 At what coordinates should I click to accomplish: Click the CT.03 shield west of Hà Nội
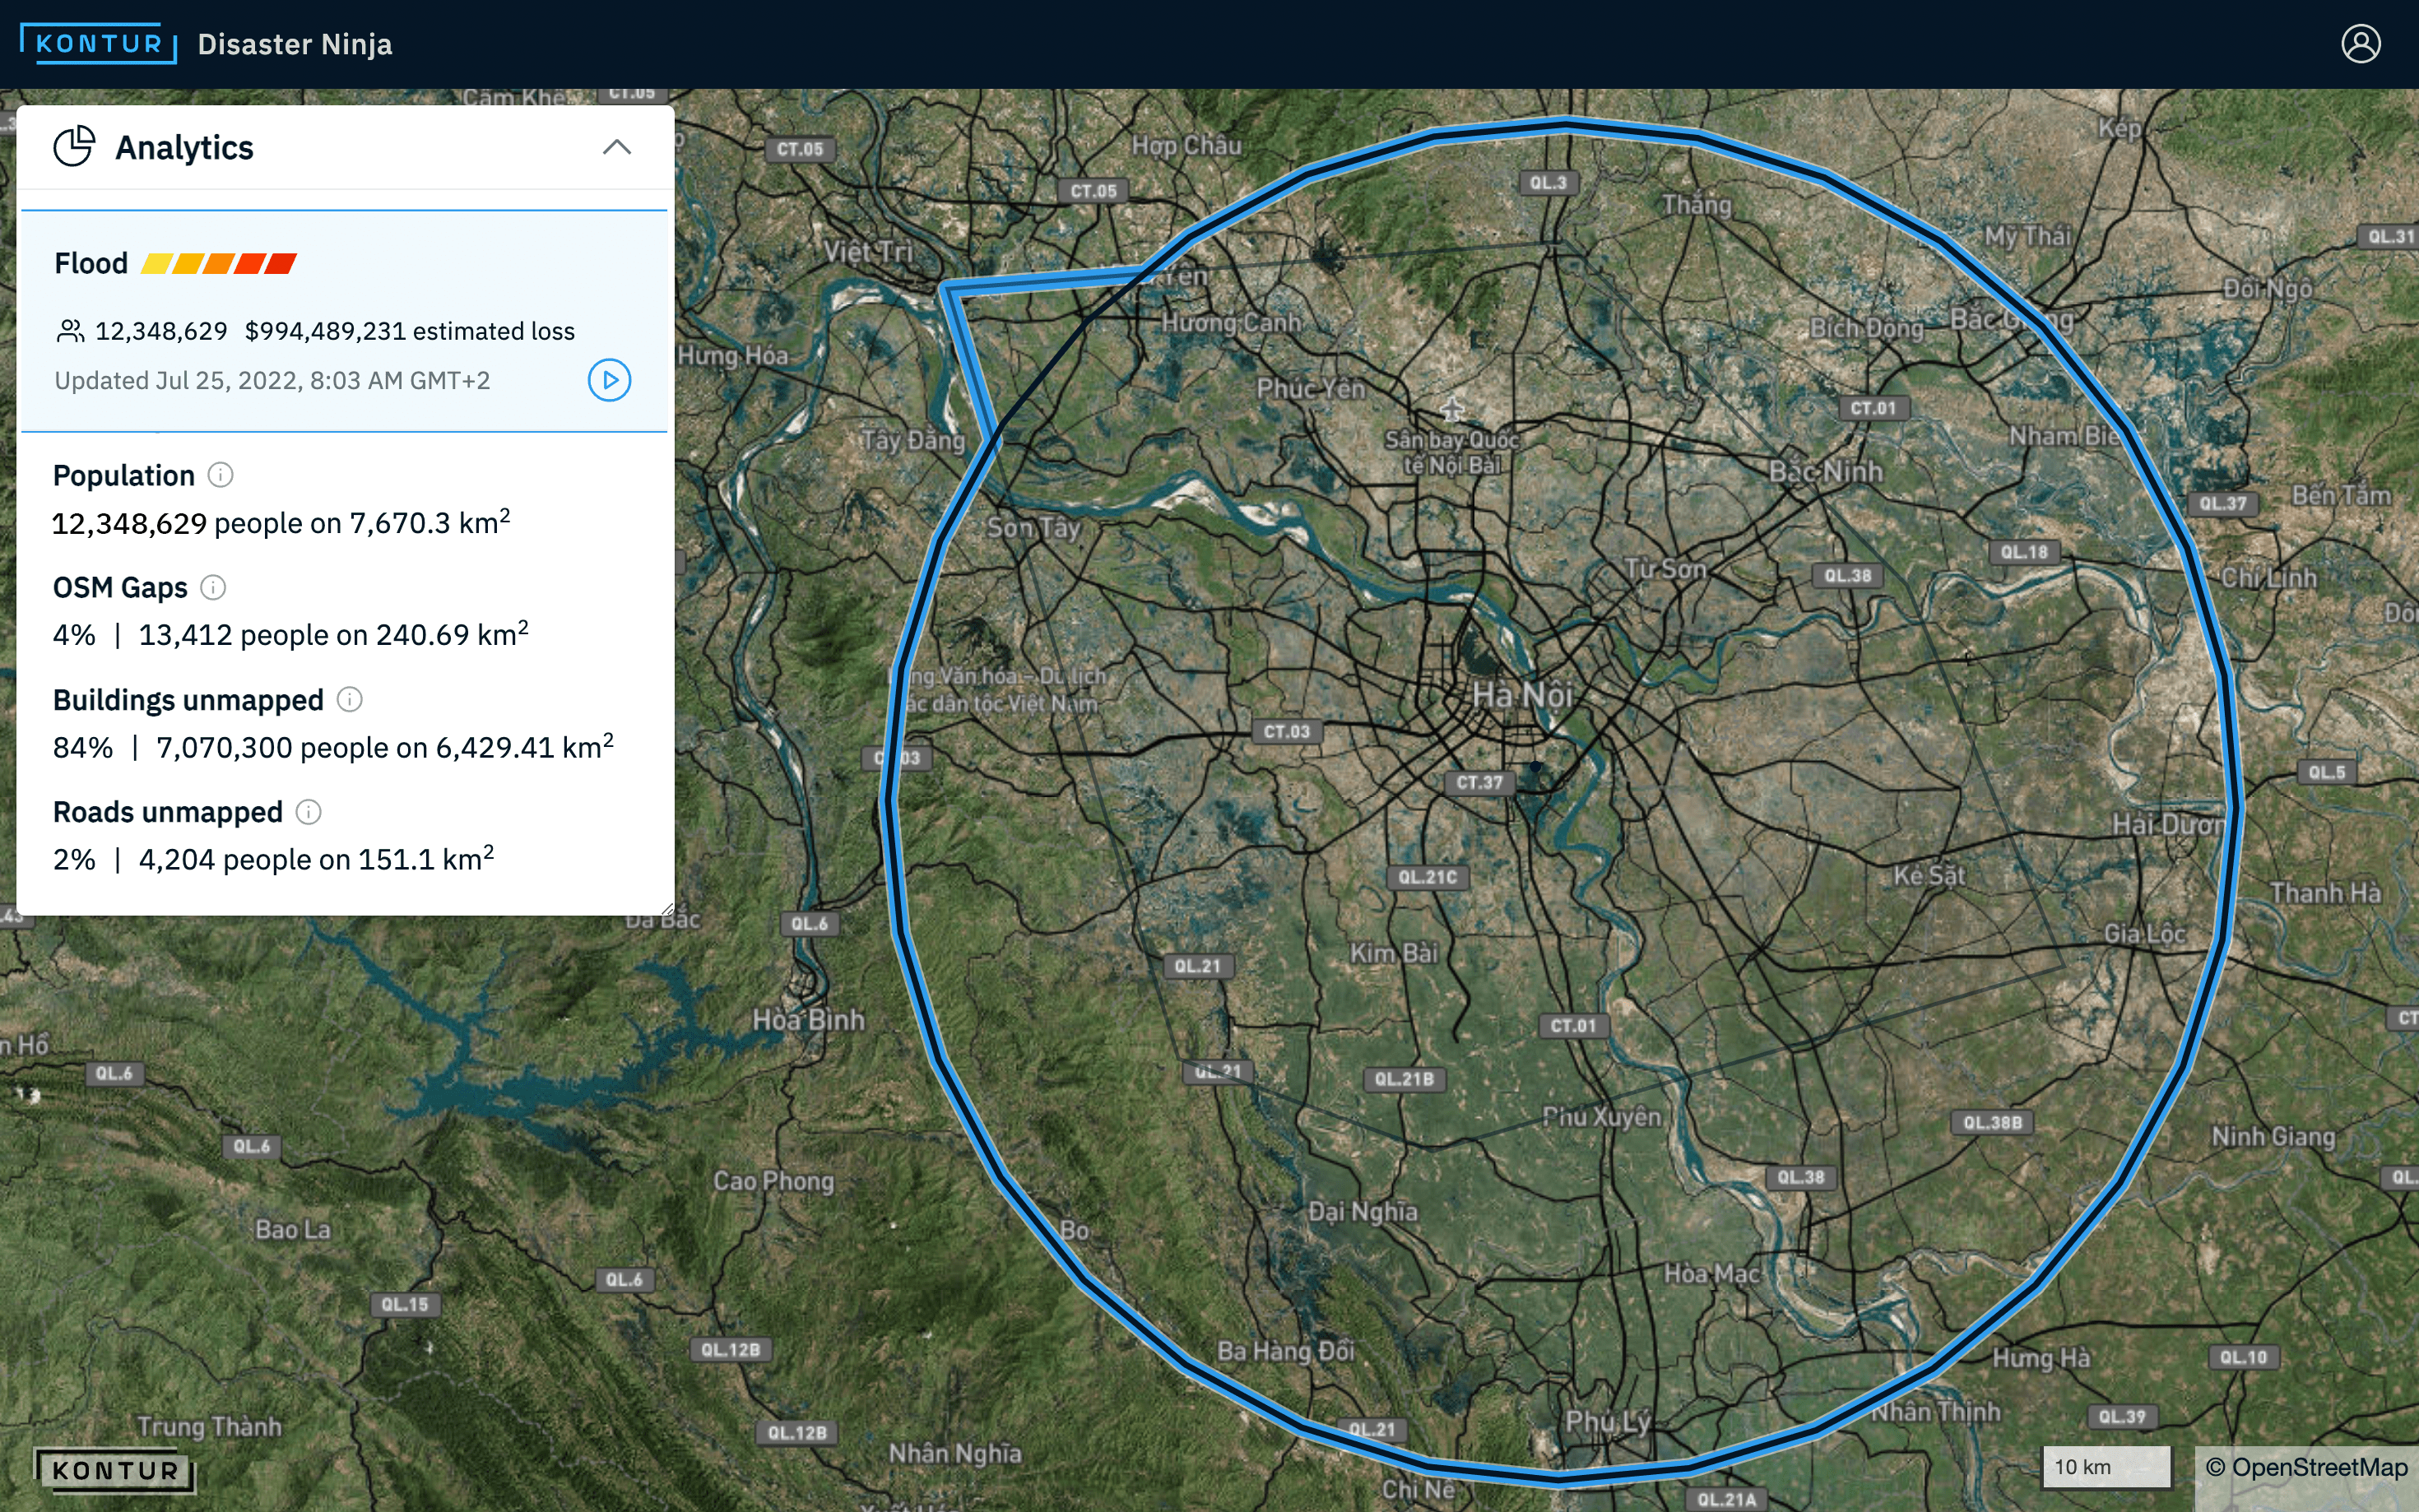pos(1286,731)
